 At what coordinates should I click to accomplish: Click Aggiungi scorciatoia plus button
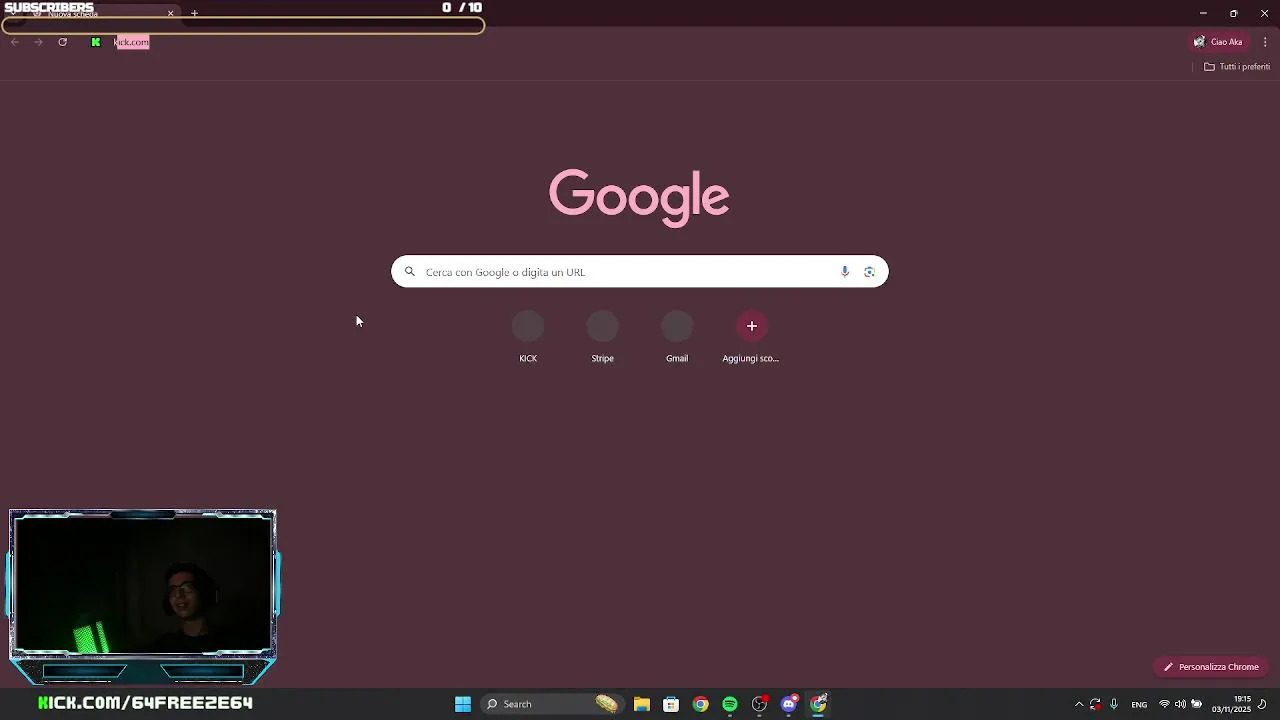pos(752,326)
